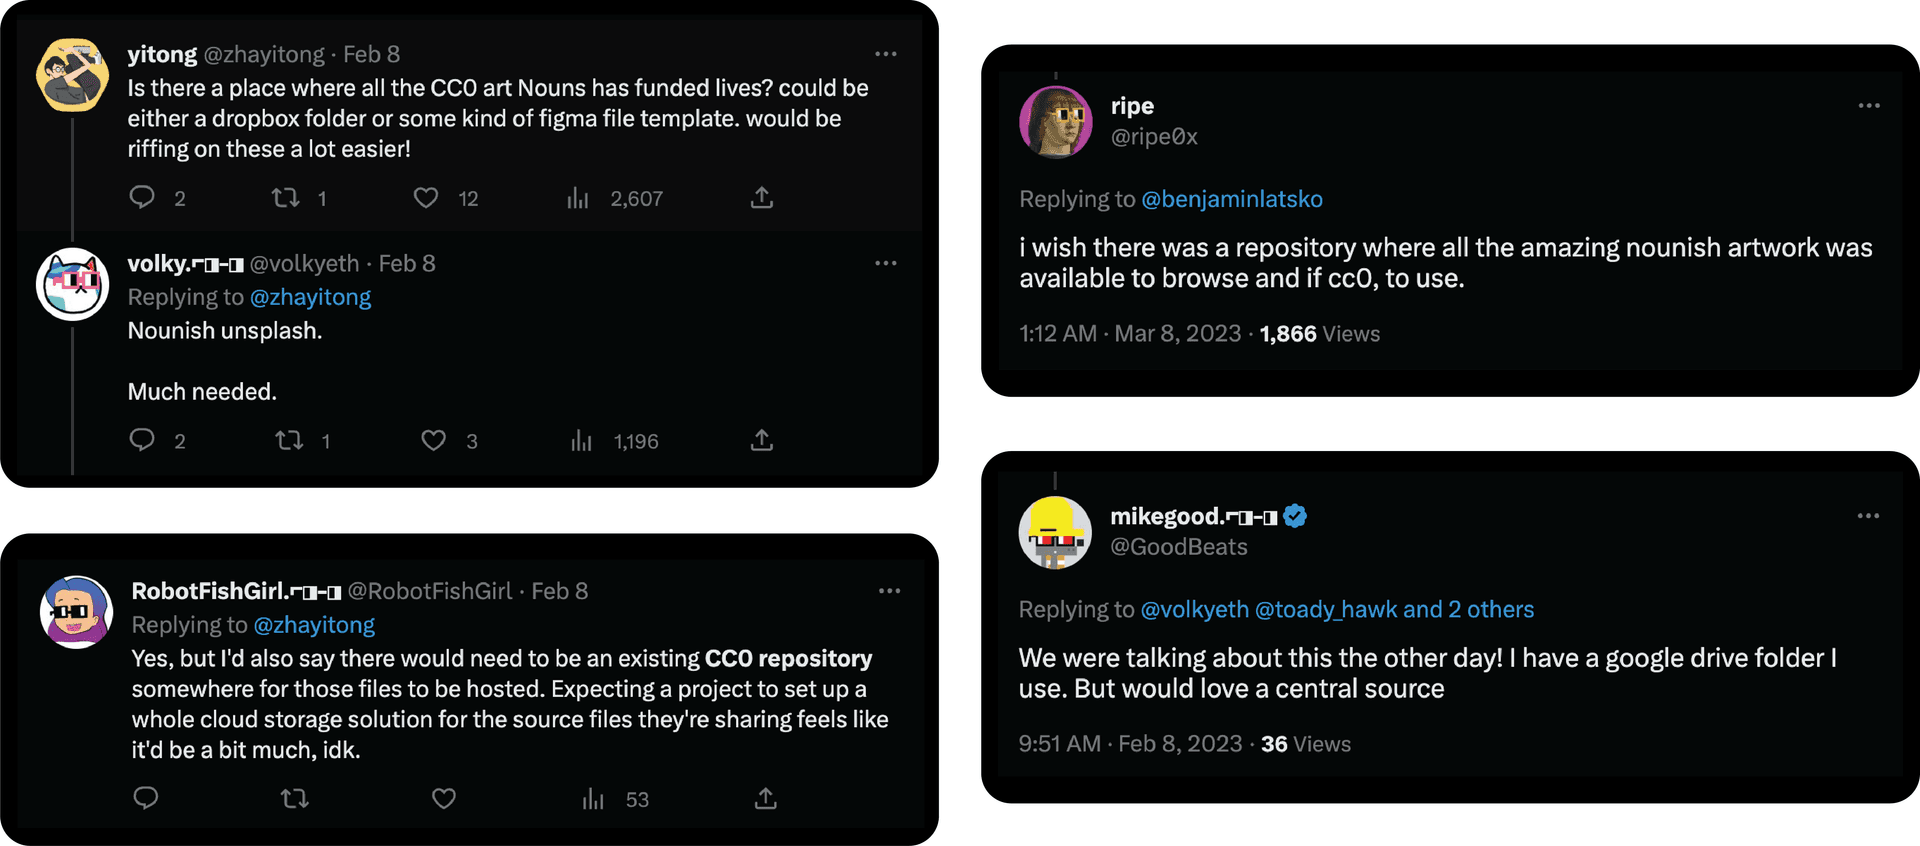The width and height of the screenshot is (1920, 846).
Task: Open more options on RobotFishGirl's tweet
Action: (x=889, y=591)
